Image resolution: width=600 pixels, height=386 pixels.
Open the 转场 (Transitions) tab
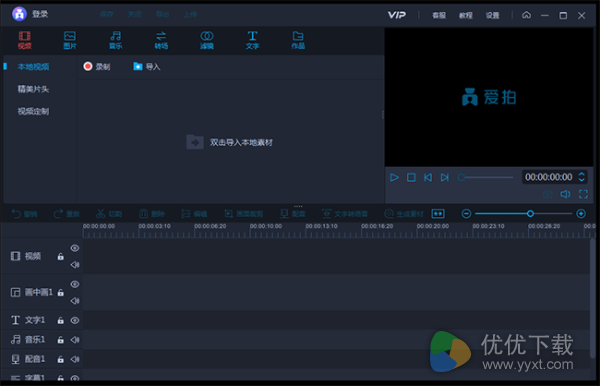161,40
